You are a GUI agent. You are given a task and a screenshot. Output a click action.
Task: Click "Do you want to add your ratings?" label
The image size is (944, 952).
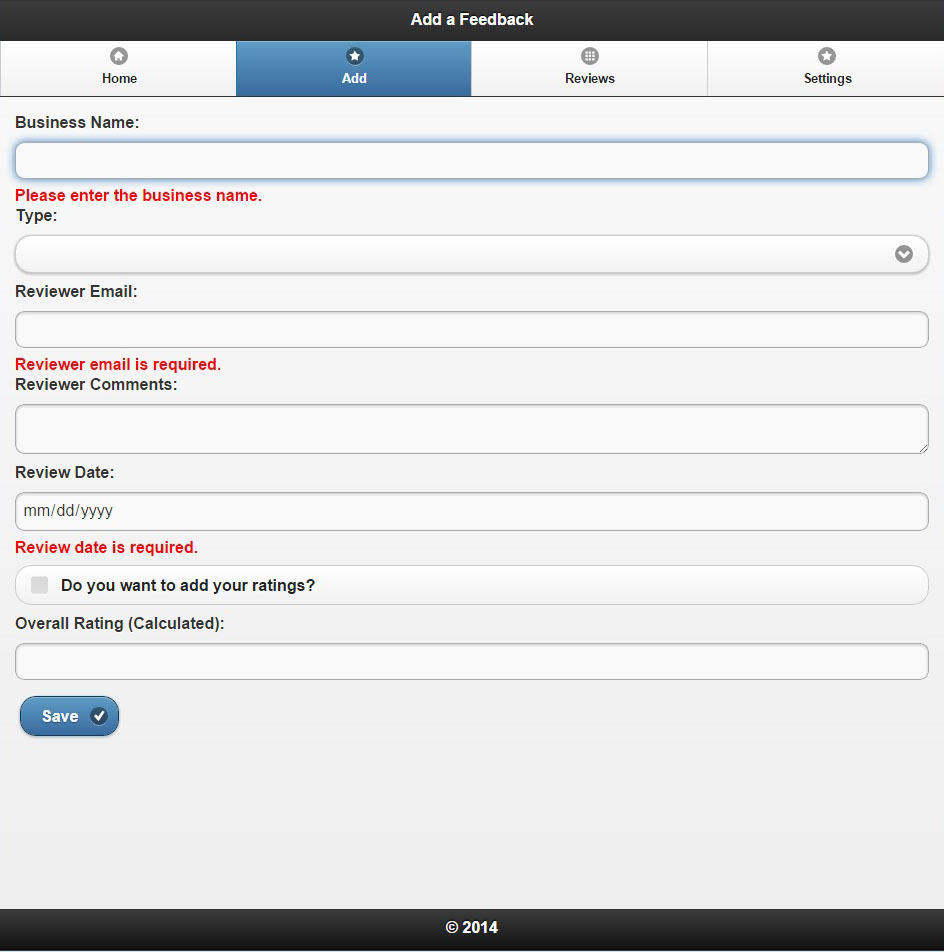point(188,585)
